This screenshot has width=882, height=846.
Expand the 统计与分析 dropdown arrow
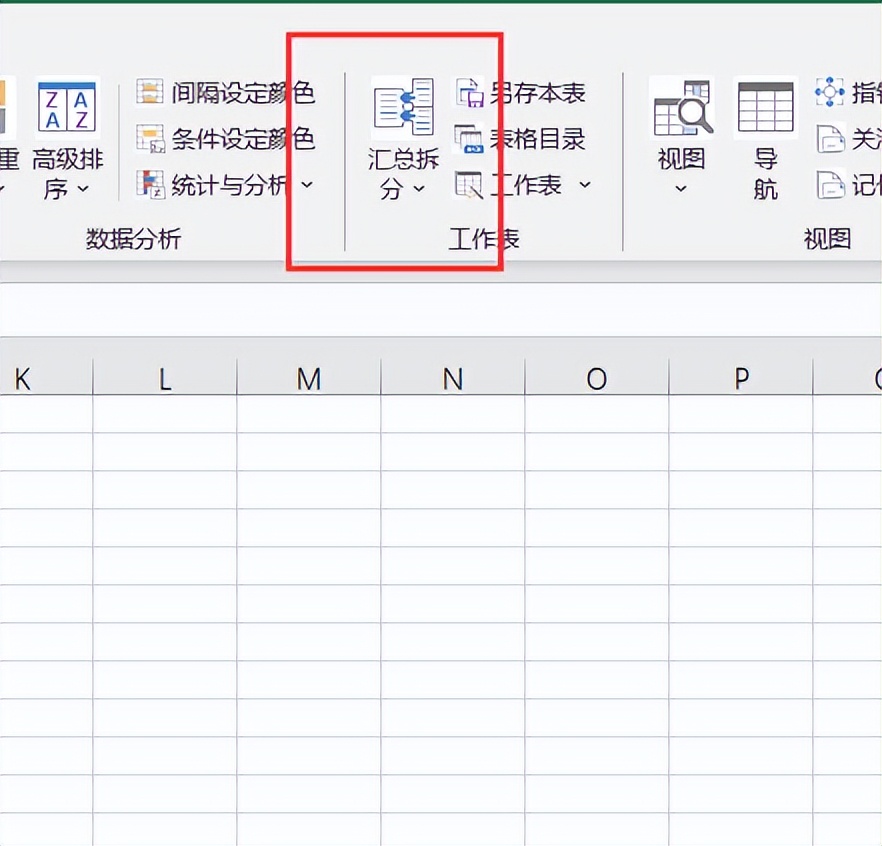(x=307, y=185)
